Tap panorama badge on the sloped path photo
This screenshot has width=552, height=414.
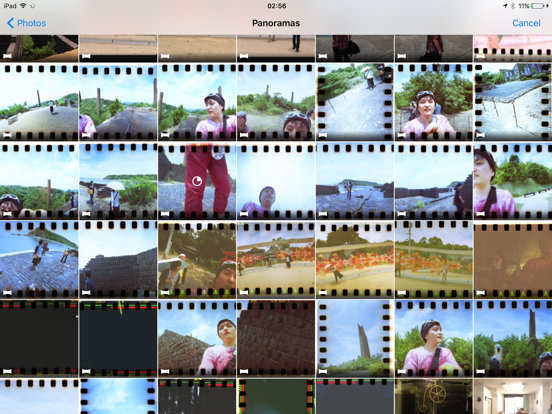point(323,134)
